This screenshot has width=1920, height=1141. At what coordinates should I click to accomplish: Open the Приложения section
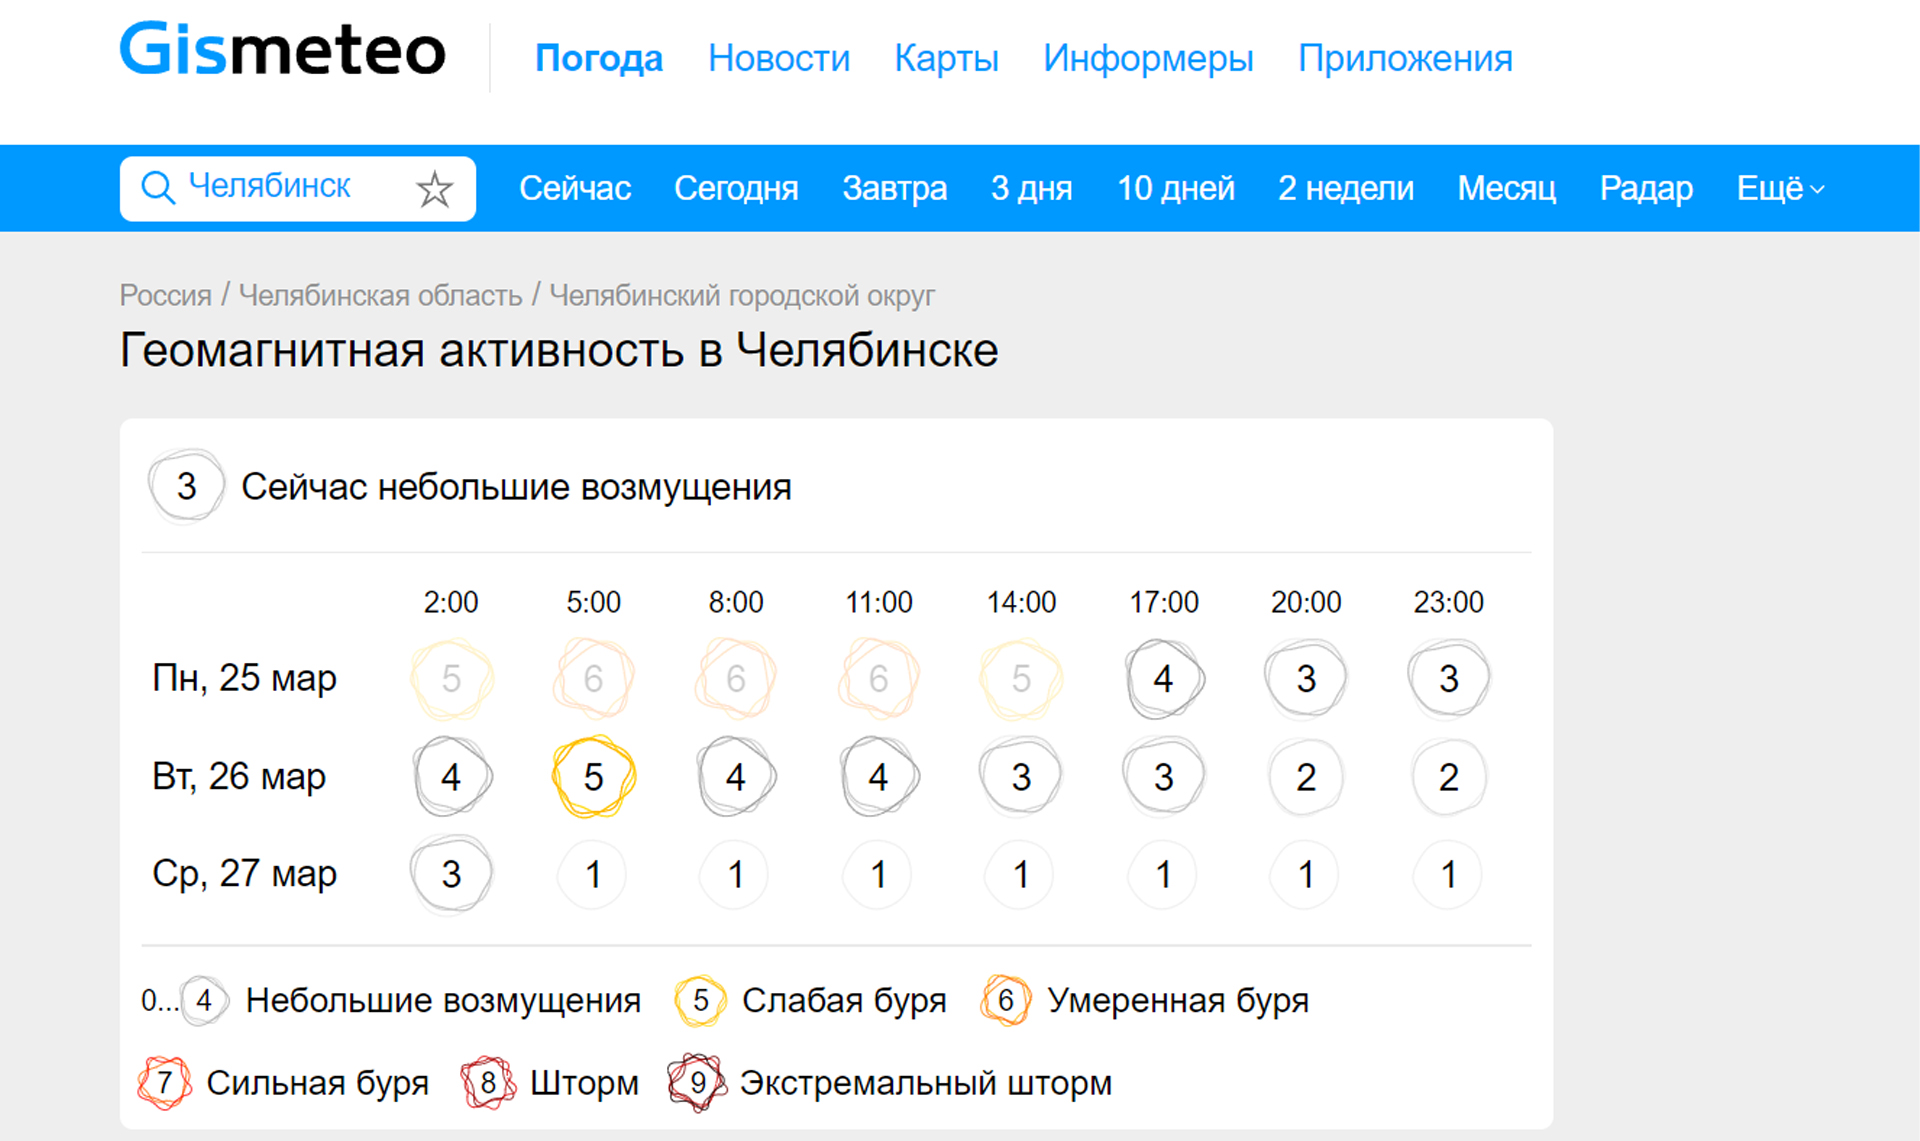pyautogui.click(x=1405, y=58)
